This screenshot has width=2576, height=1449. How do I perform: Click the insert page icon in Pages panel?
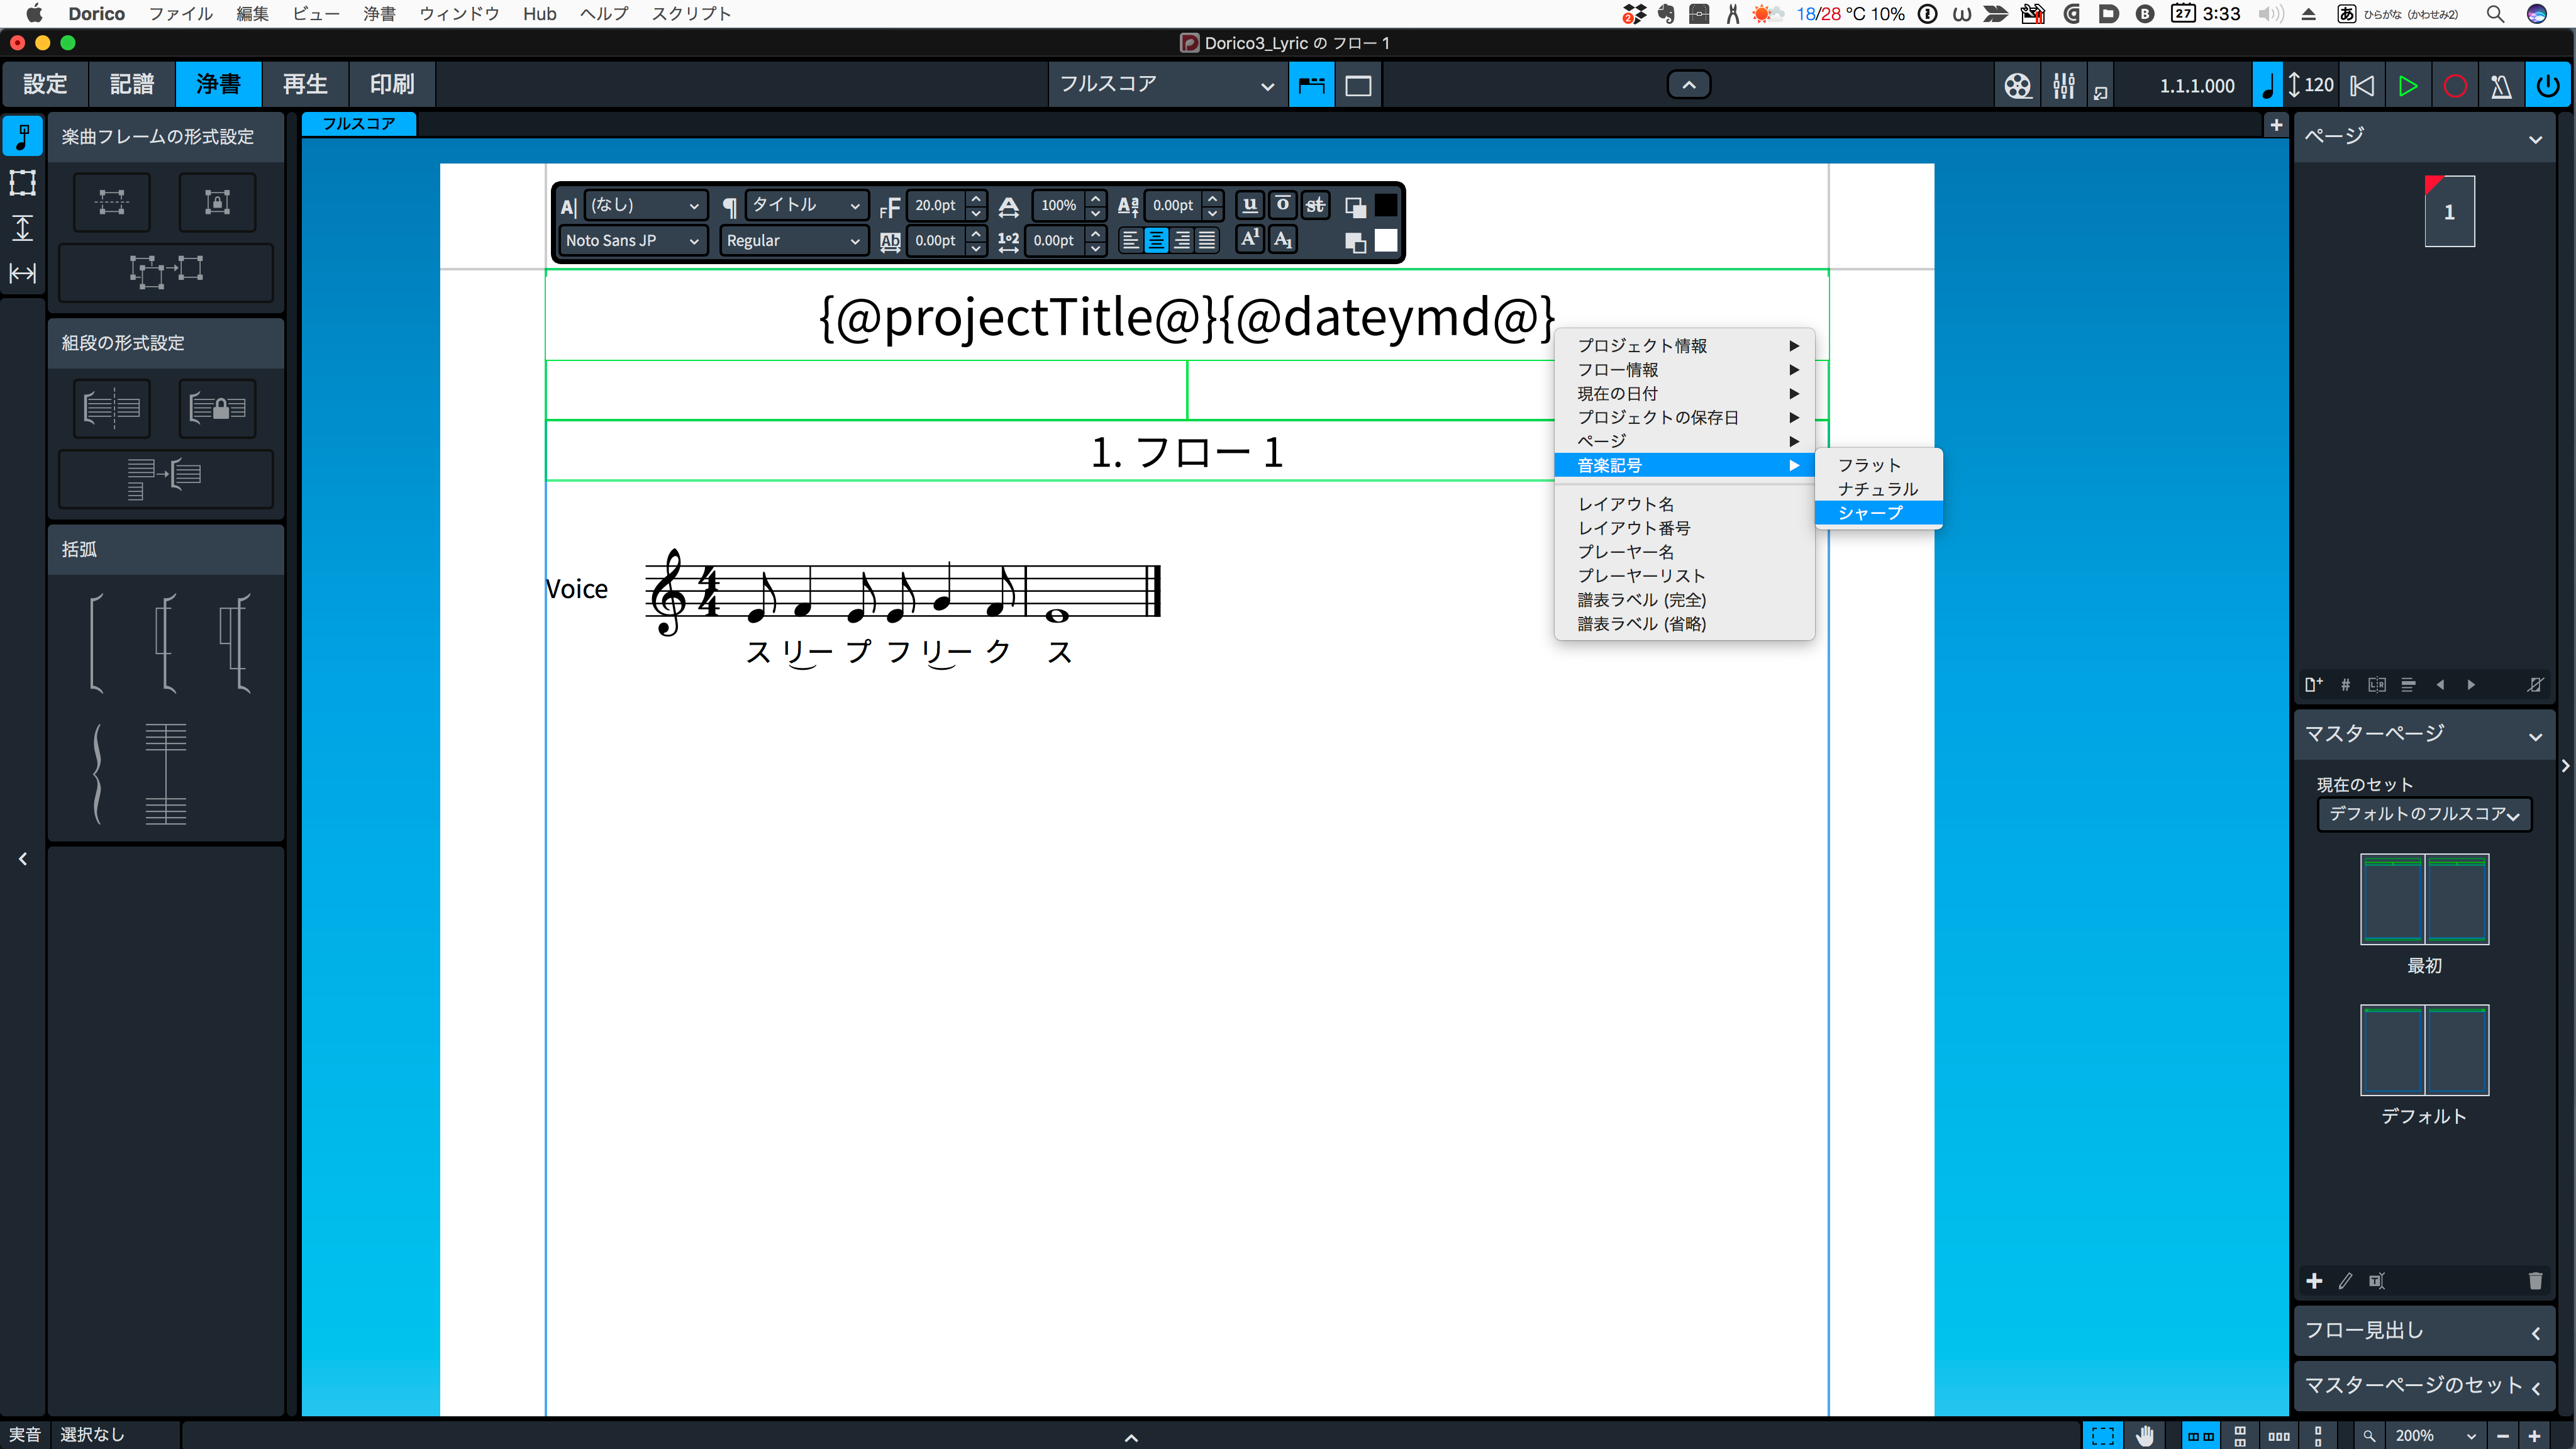coord(2313,685)
